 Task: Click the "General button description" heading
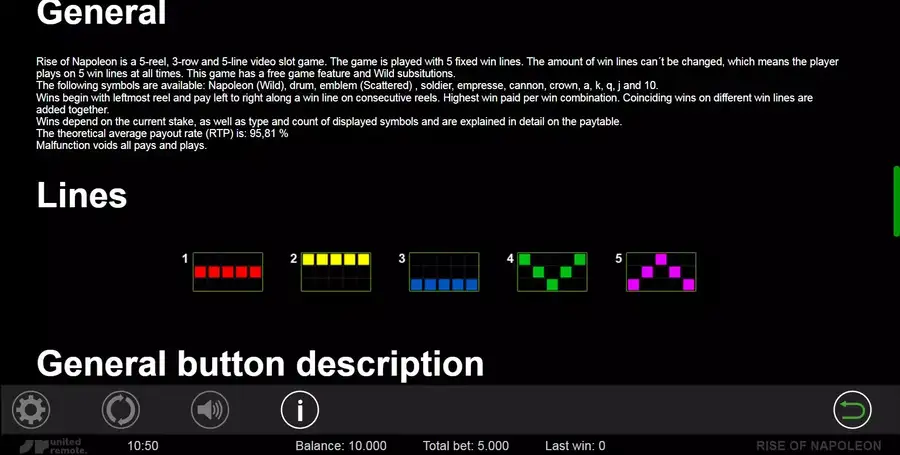pos(260,364)
